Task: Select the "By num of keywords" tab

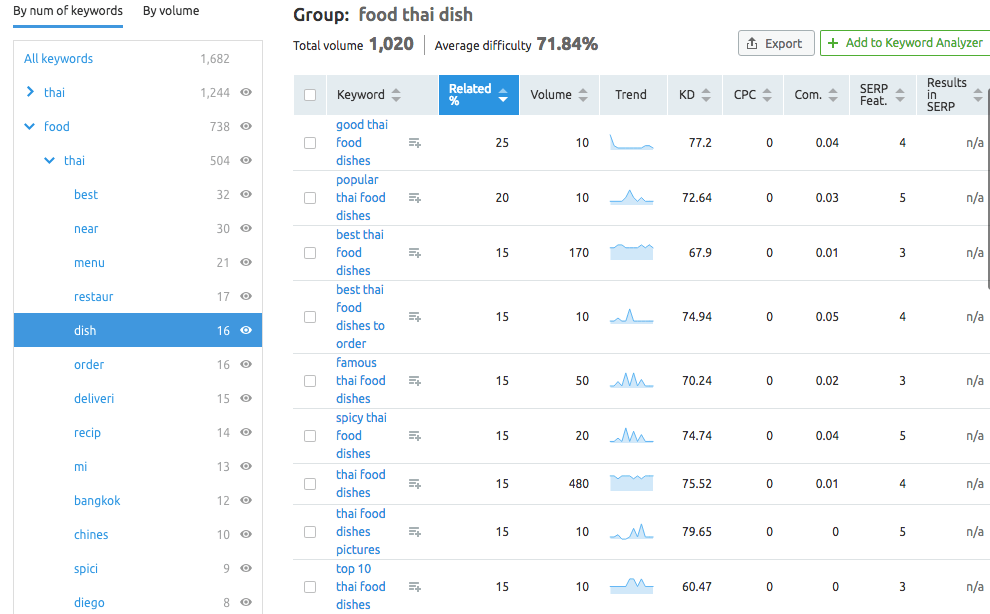Action: coord(67,11)
